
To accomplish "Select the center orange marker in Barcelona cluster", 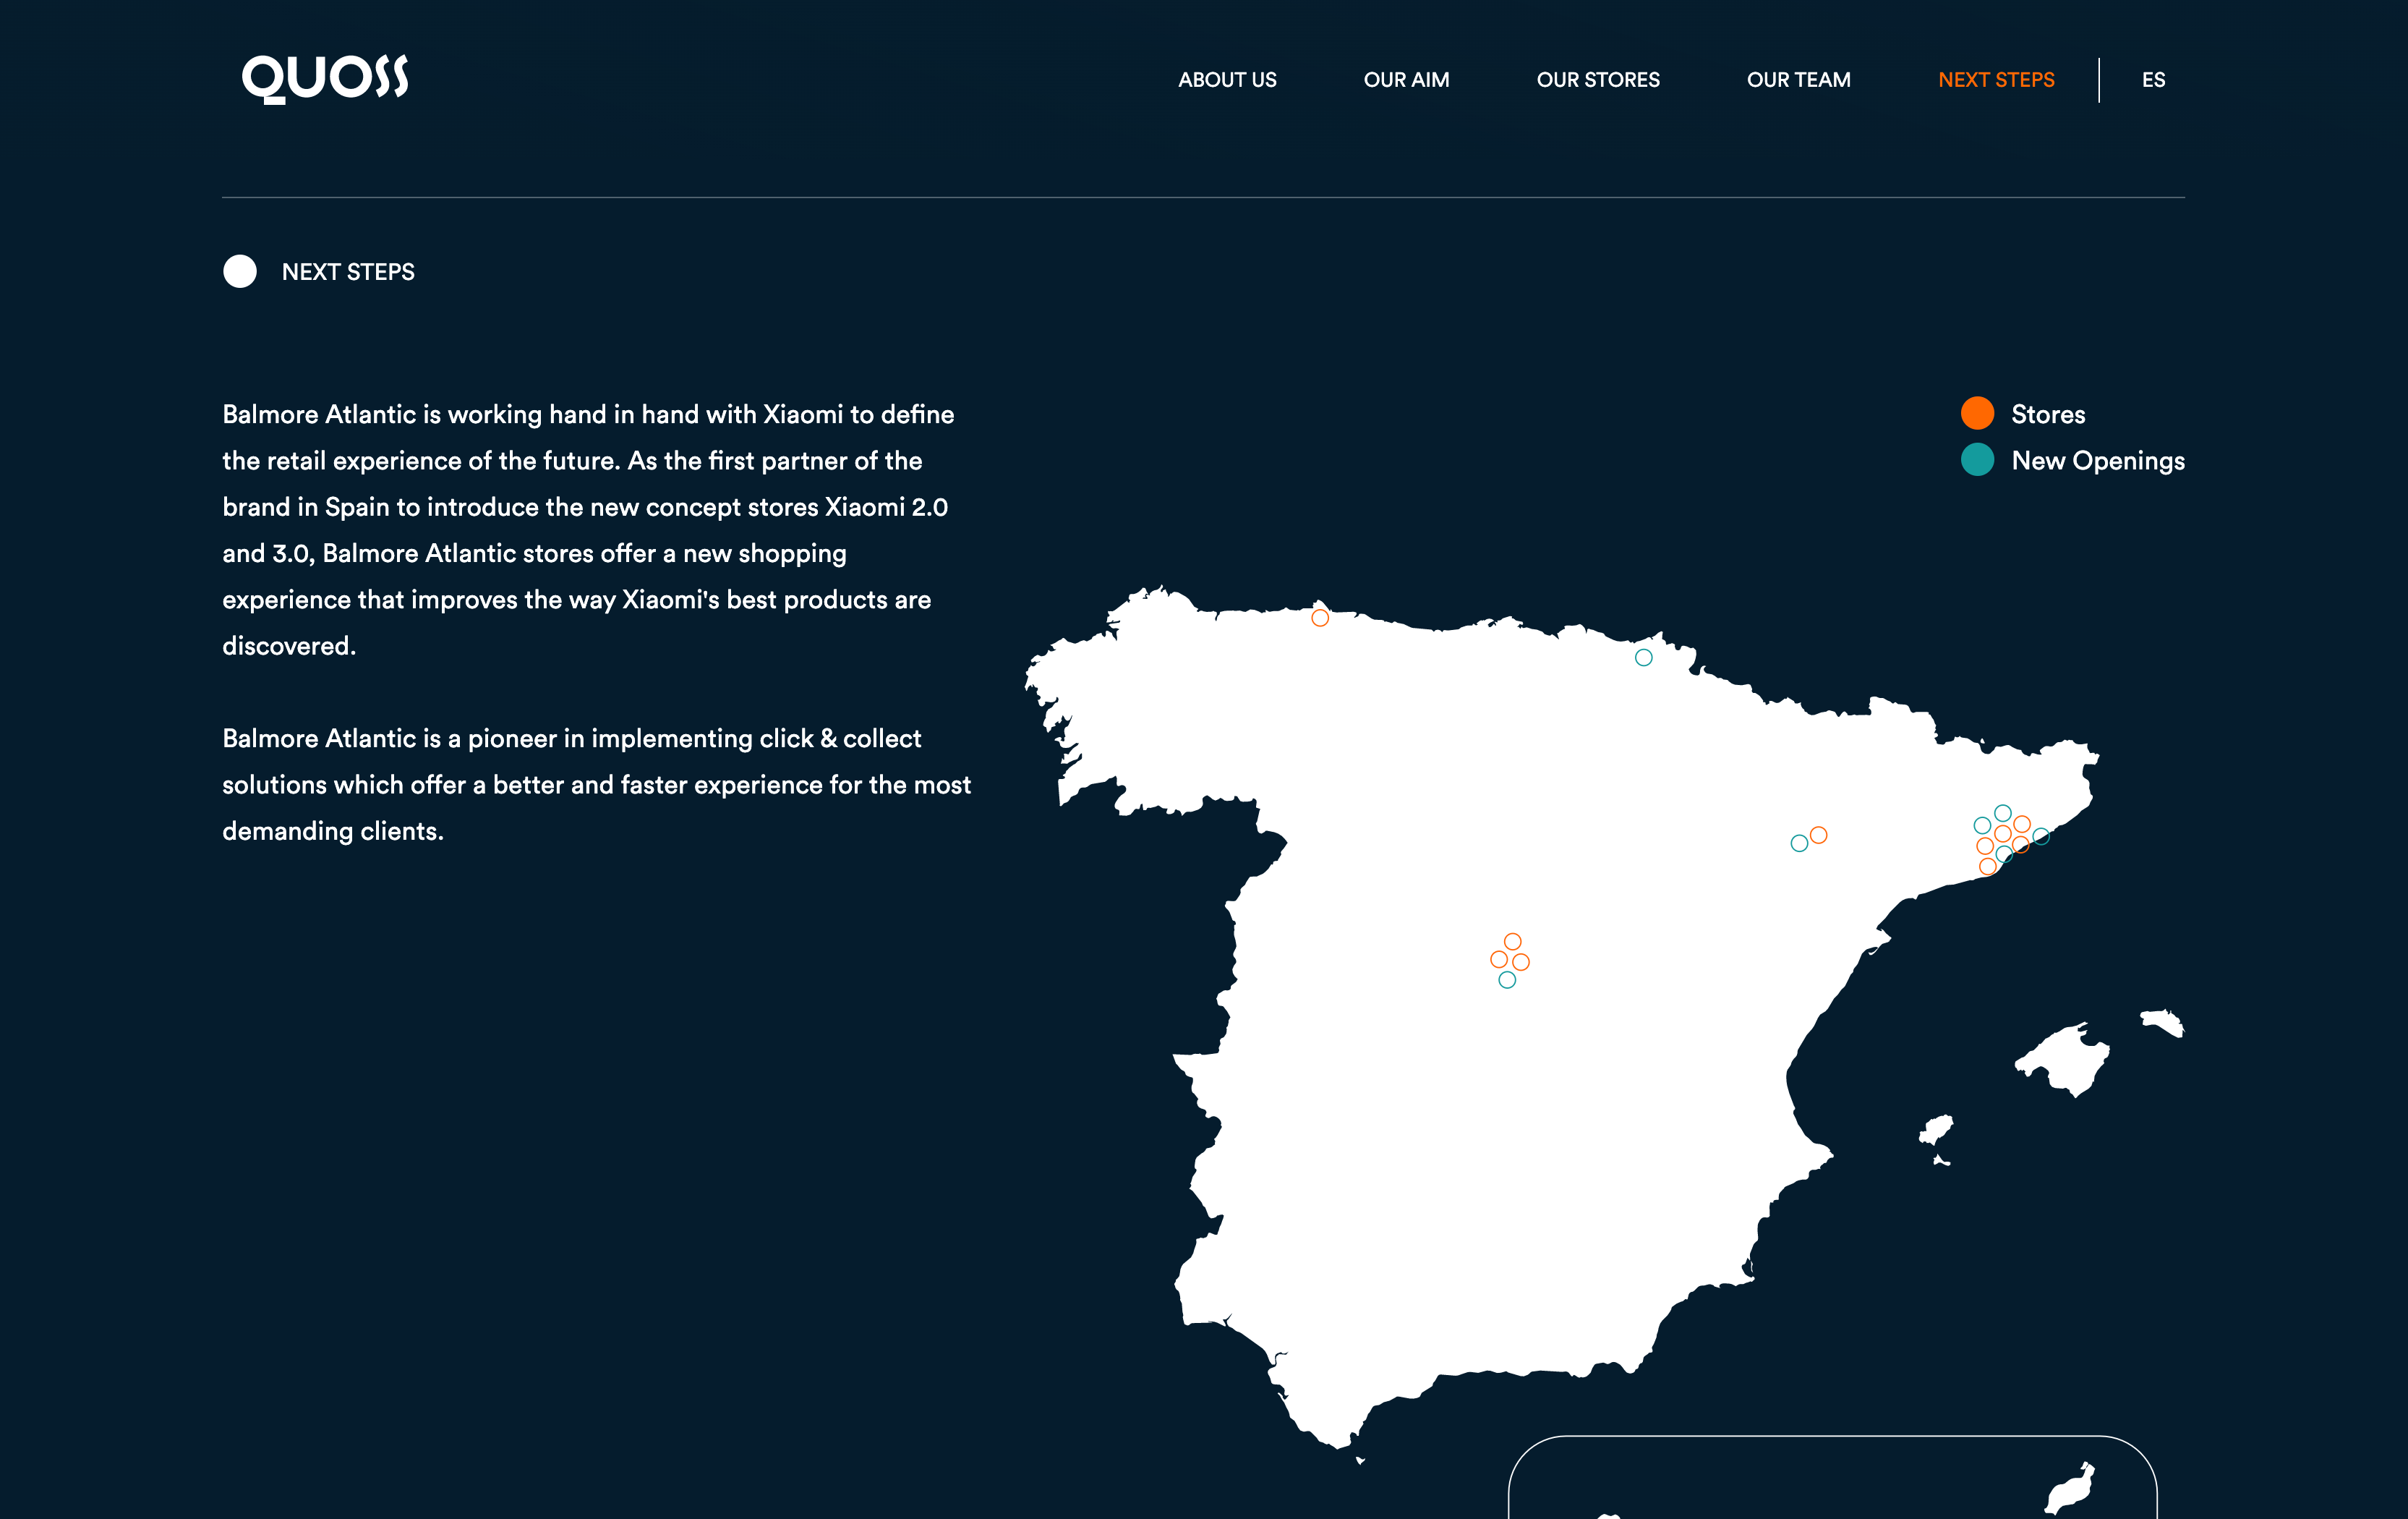I will click(2003, 834).
